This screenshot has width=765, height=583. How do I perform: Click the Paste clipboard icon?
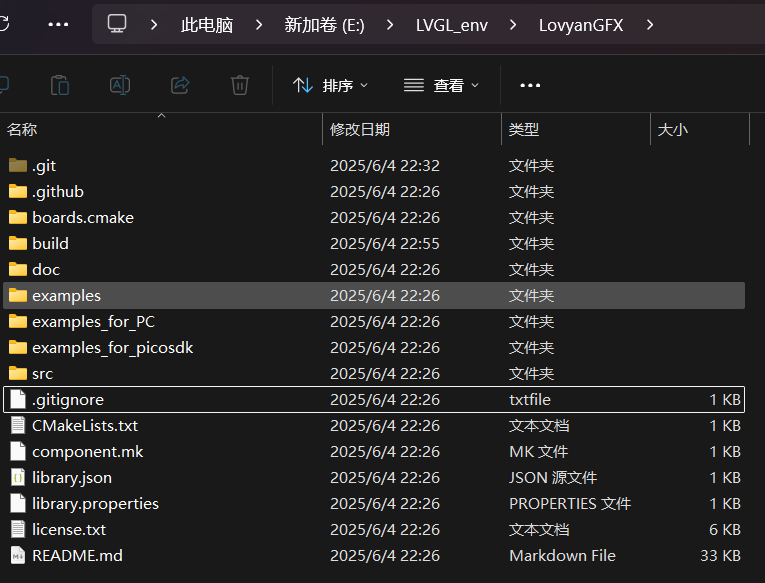click(x=60, y=85)
